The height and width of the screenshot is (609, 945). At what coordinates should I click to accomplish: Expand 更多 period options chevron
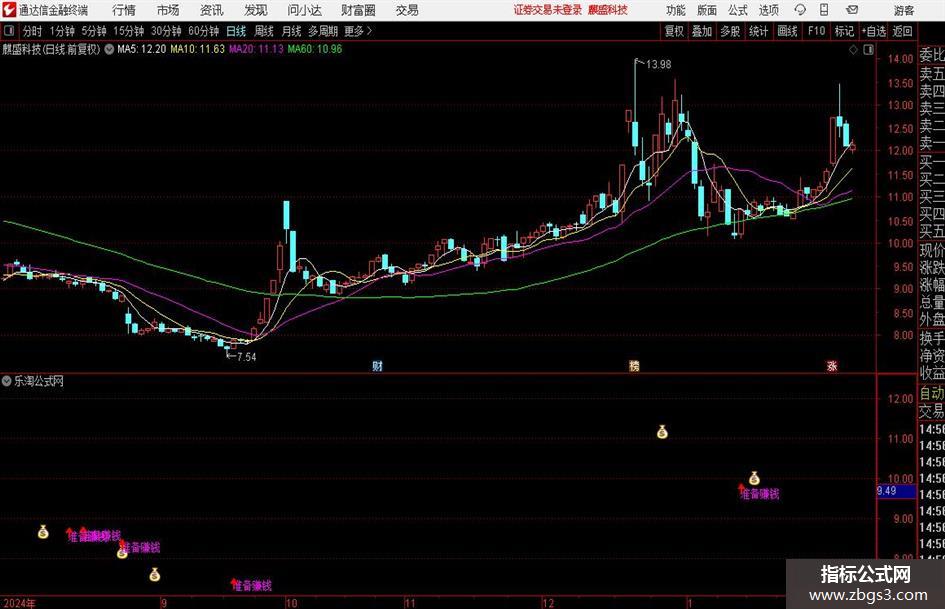coord(369,31)
